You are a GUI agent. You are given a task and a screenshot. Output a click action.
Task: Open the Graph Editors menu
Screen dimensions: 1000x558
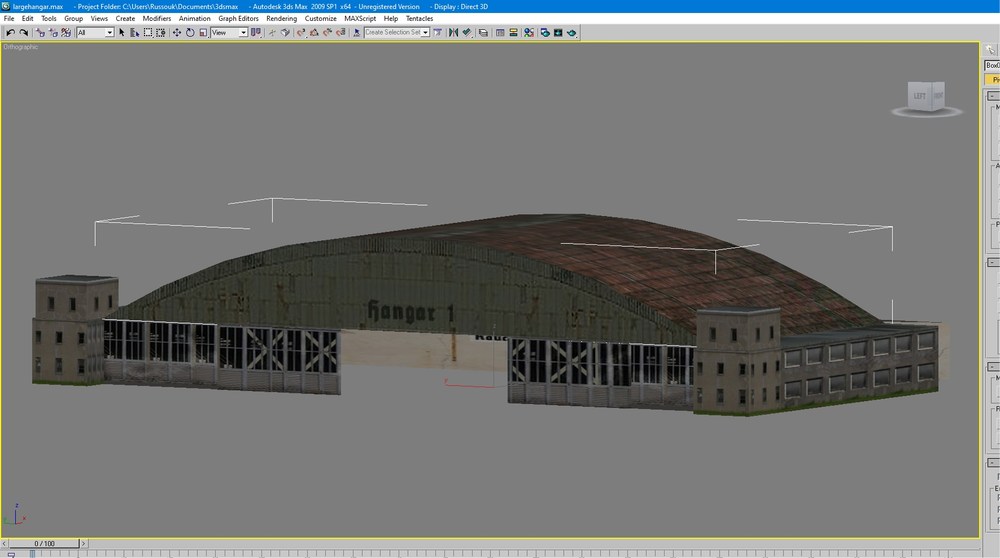pos(239,18)
